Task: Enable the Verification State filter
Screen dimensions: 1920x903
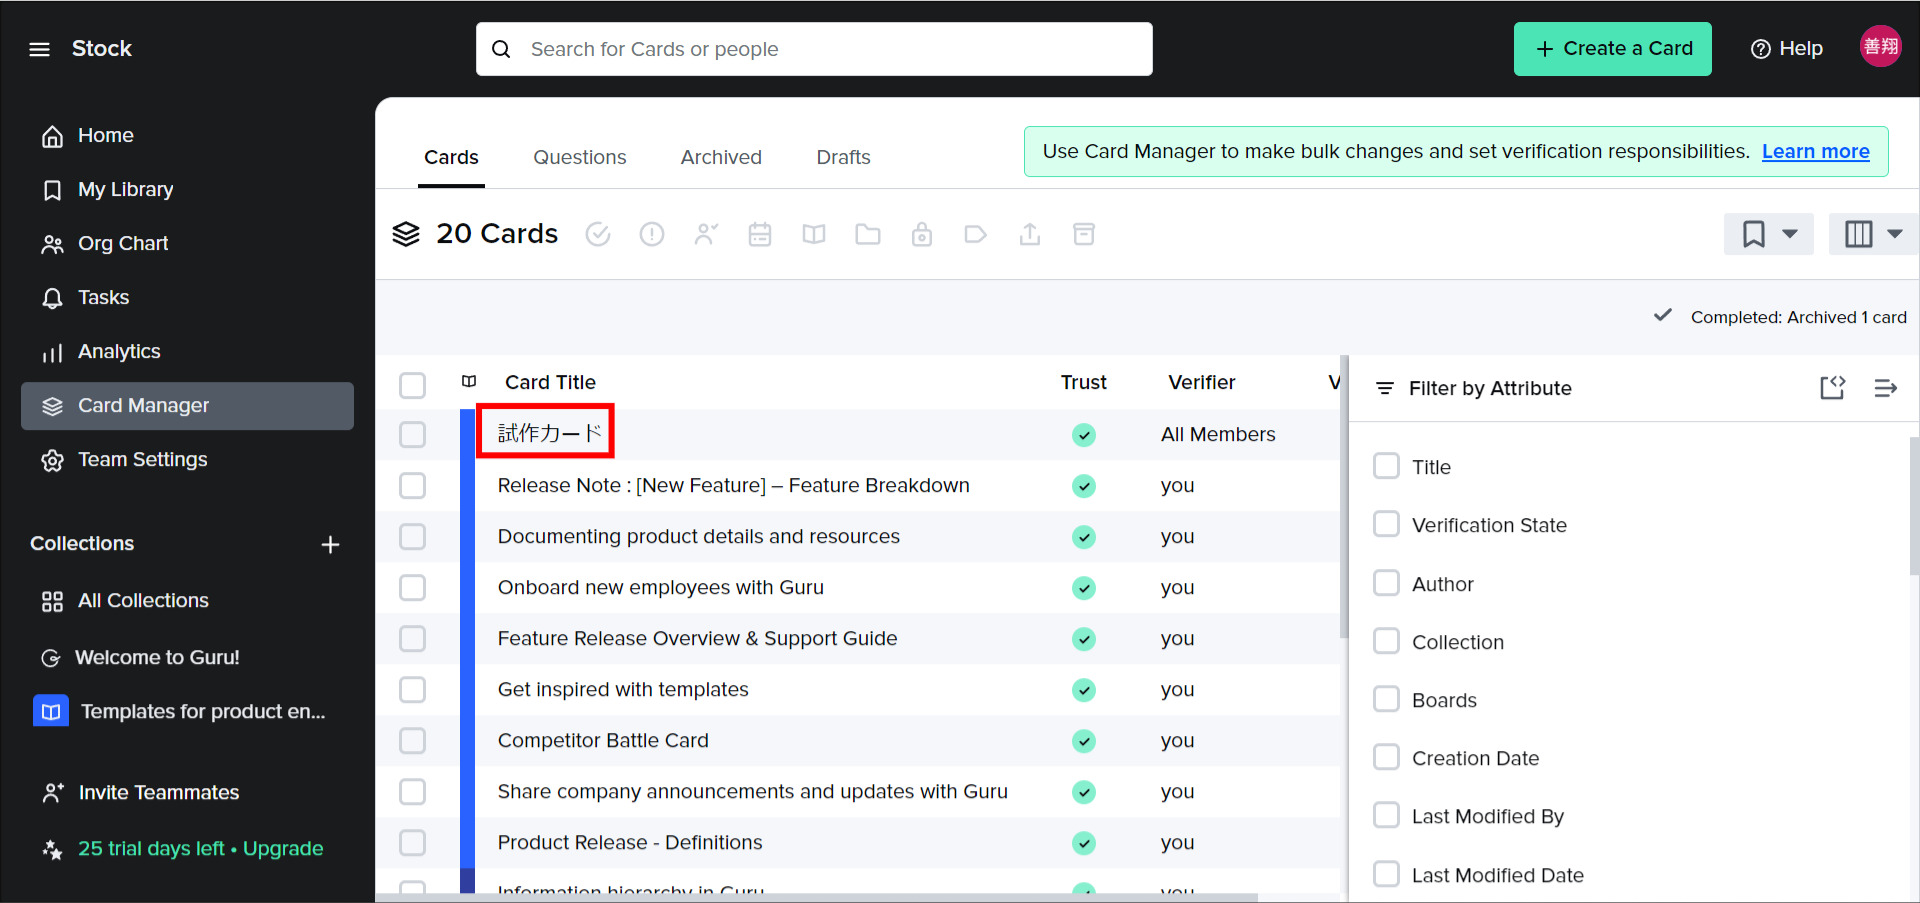Action: pyautogui.click(x=1386, y=524)
